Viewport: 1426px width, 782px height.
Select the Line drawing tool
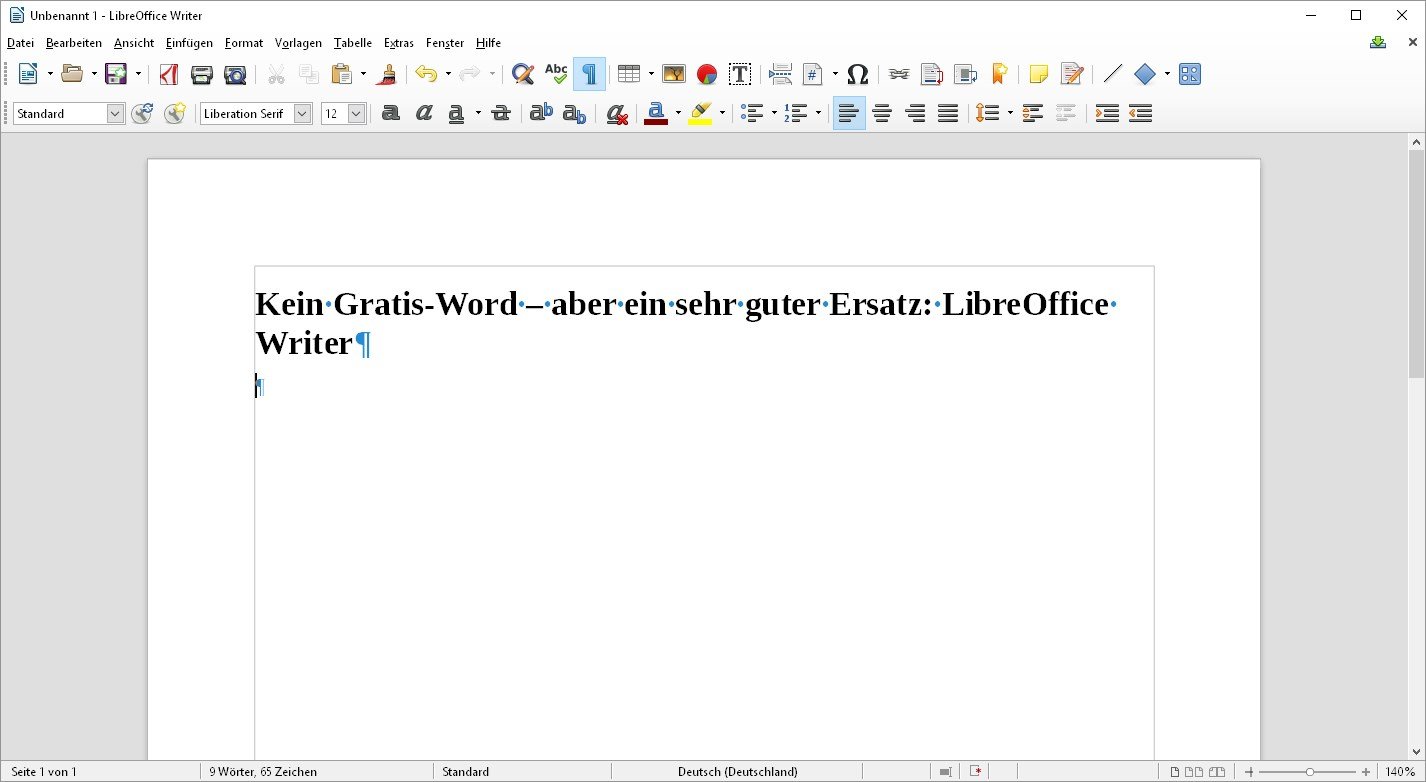1113,74
